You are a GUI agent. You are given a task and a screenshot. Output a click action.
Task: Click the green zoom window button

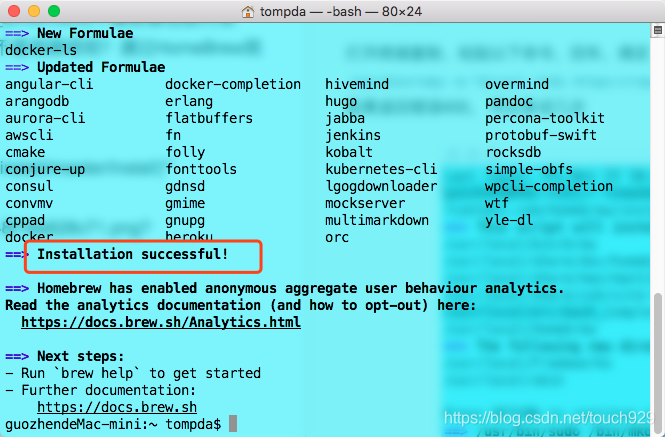click(54, 11)
